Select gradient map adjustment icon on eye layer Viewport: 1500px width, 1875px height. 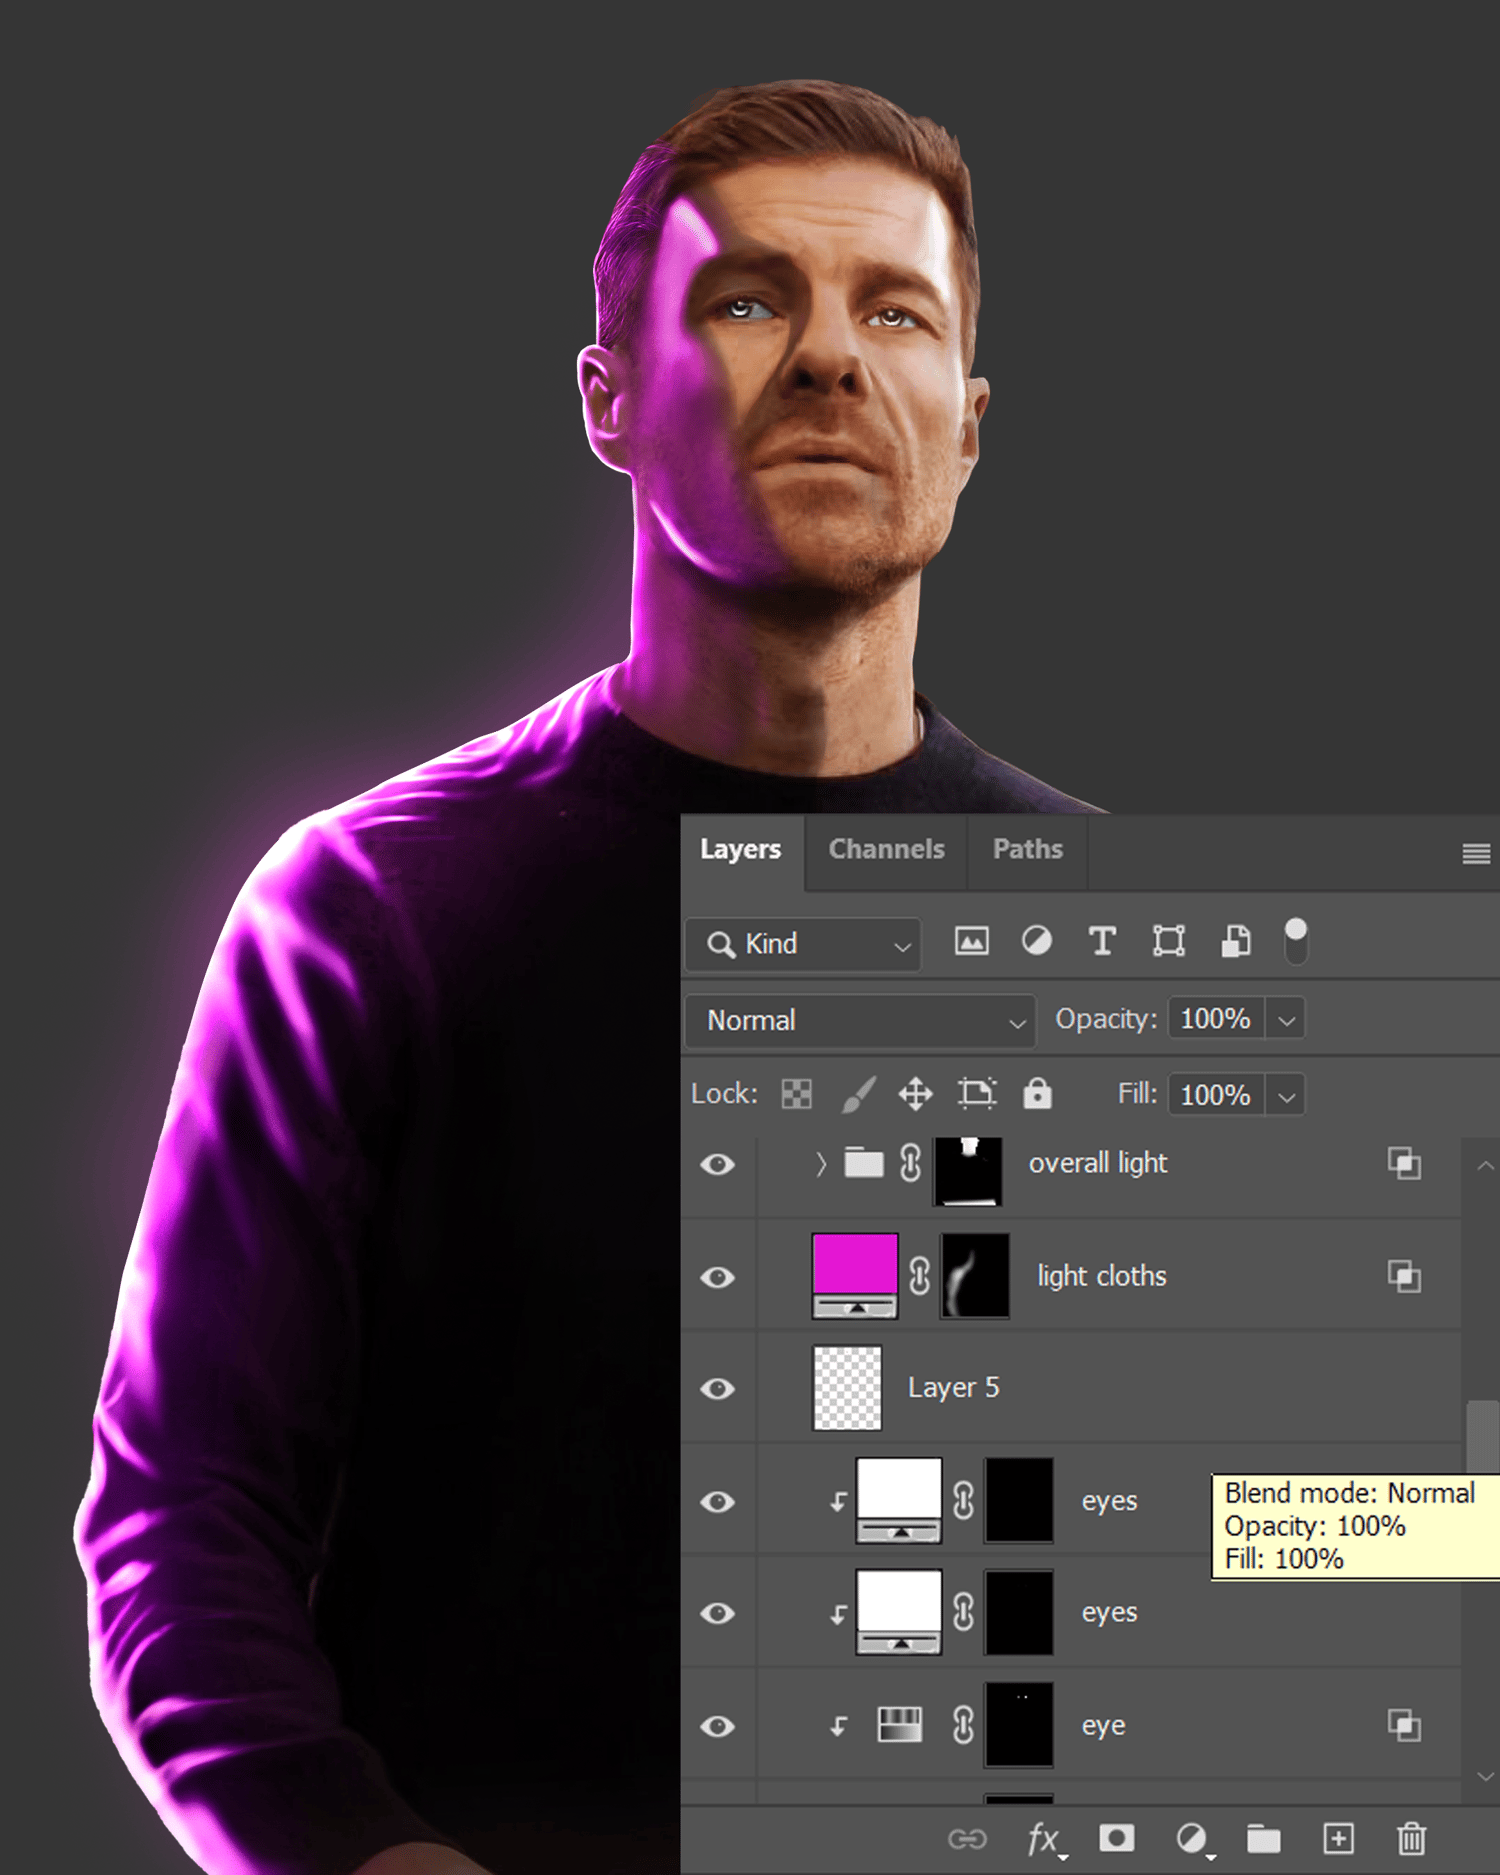coord(899,1725)
